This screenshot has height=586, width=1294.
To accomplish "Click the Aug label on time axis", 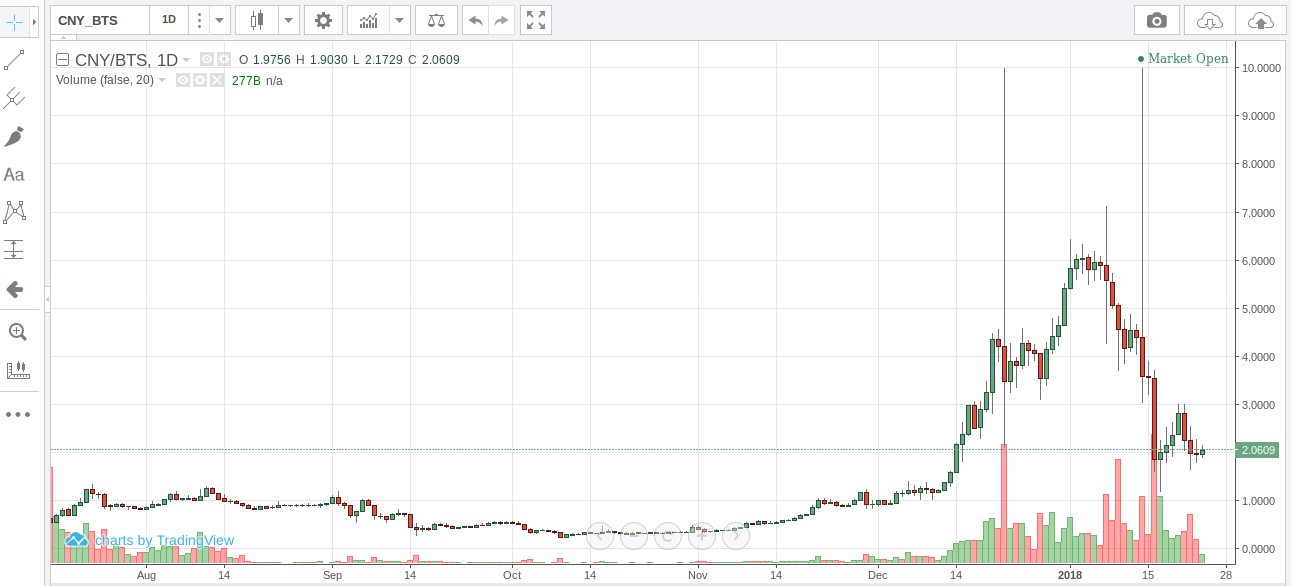I will point(147,575).
